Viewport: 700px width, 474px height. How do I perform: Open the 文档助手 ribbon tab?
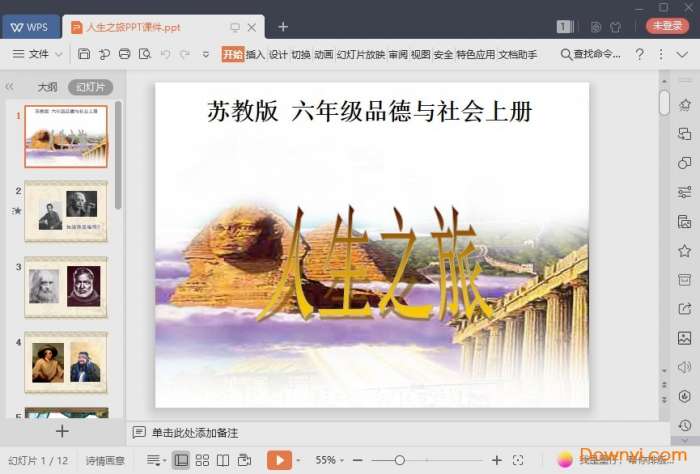click(x=517, y=54)
